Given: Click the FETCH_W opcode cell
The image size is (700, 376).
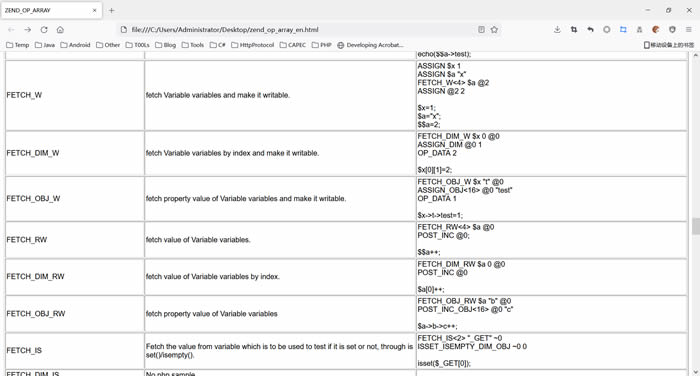Looking at the screenshot, I should click(75, 95).
